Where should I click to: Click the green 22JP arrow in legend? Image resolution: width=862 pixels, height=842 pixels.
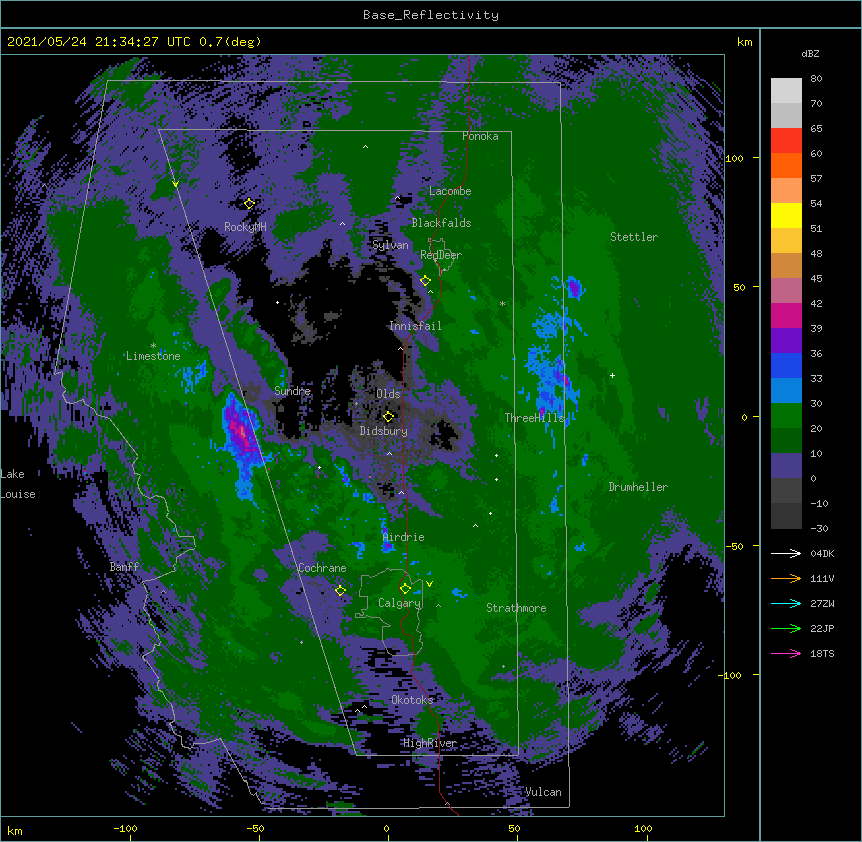pyautogui.click(x=786, y=628)
